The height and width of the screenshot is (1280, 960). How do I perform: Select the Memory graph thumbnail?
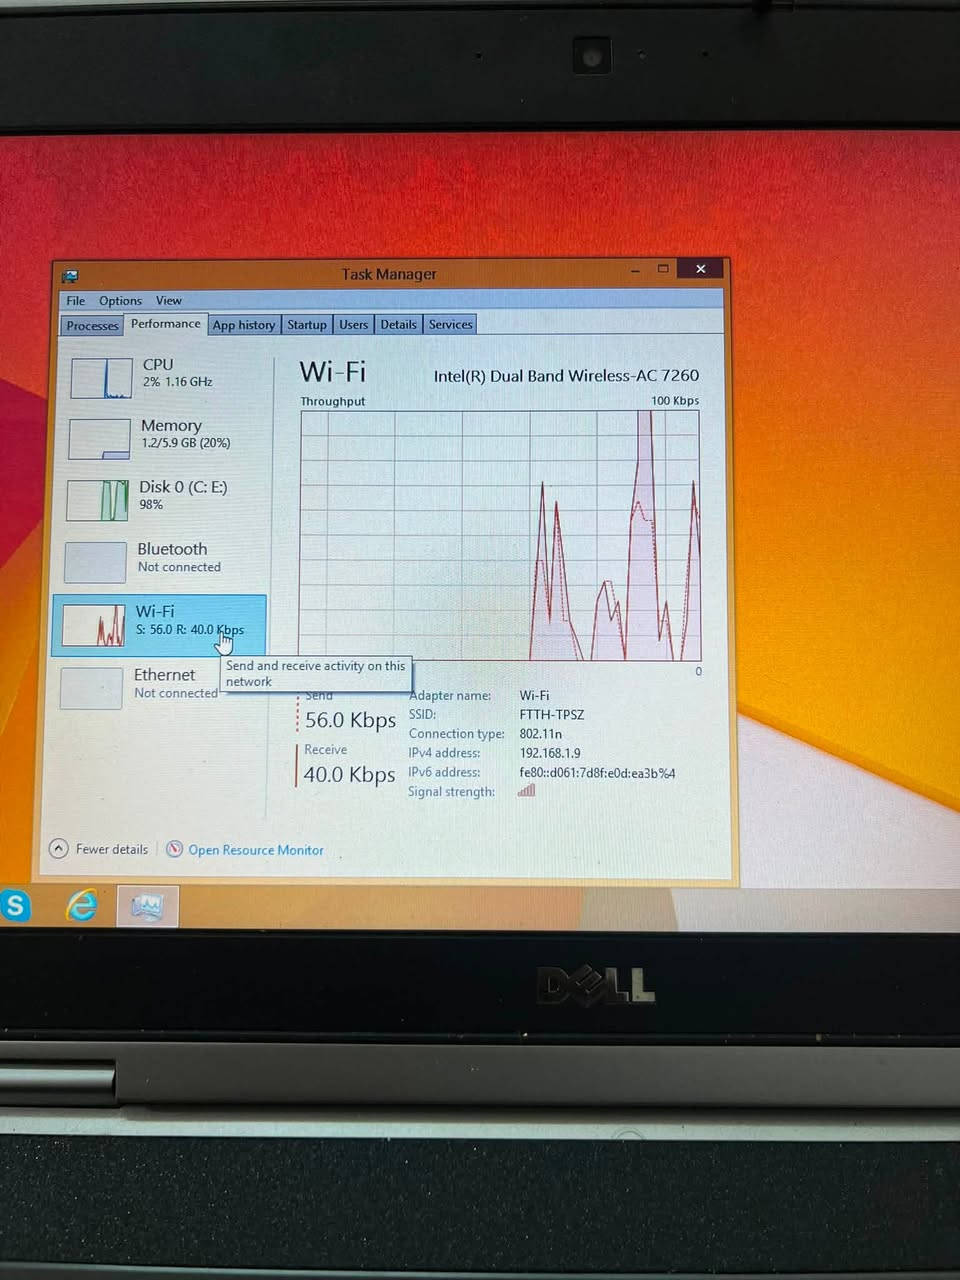click(99, 439)
